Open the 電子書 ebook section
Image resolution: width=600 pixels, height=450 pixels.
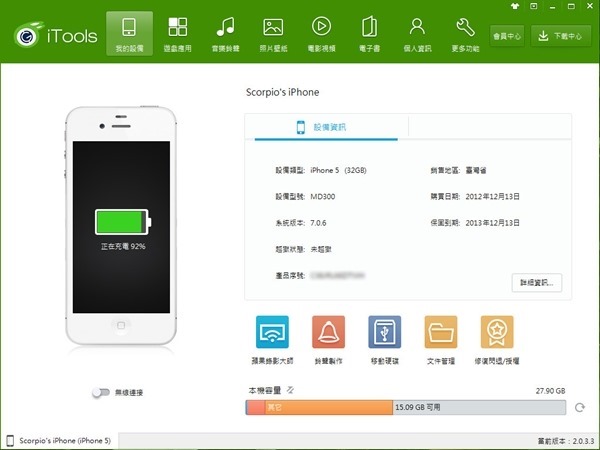coord(369,34)
